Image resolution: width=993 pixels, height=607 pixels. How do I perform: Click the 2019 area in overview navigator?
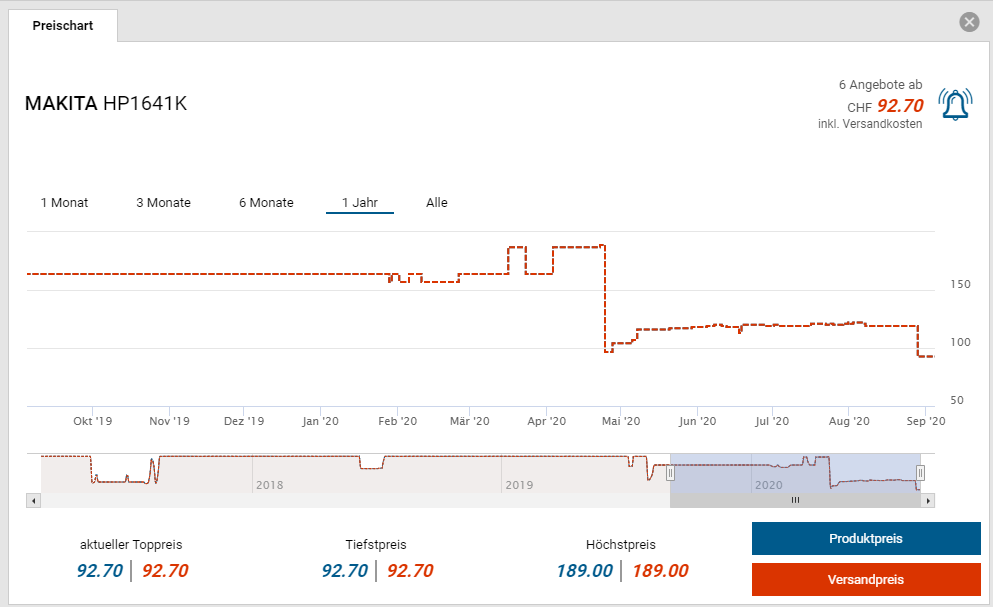click(x=519, y=485)
